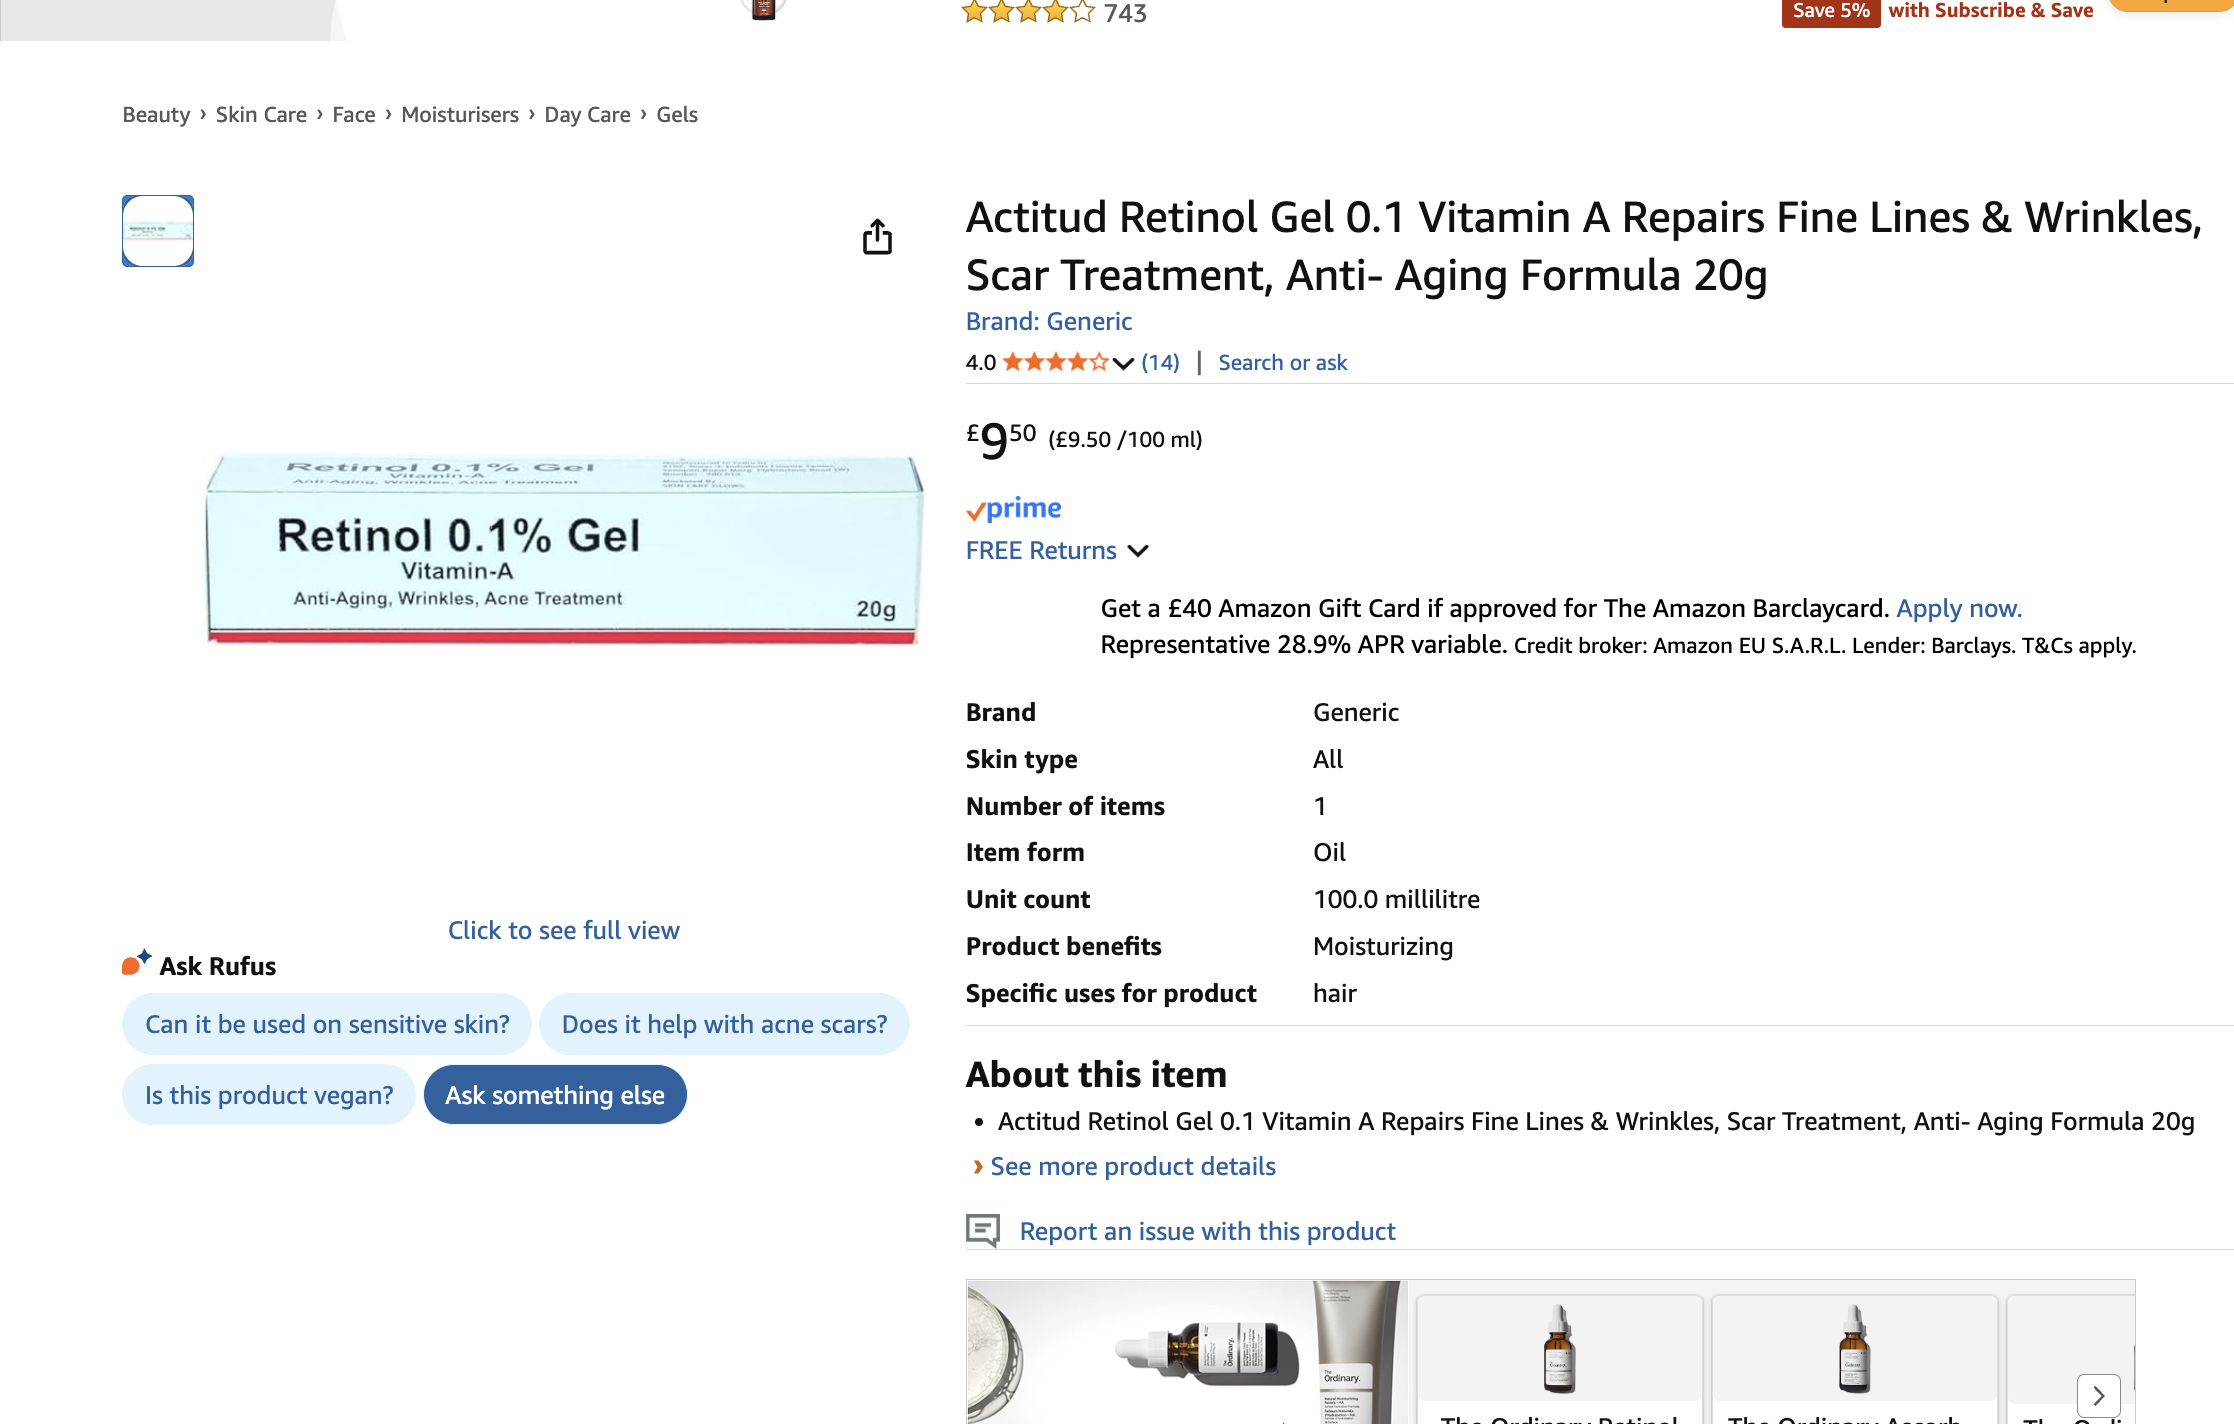The width and height of the screenshot is (2234, 1424).
Task: Click the report issue speech bubble icon
Action: tap(983, 1230)
